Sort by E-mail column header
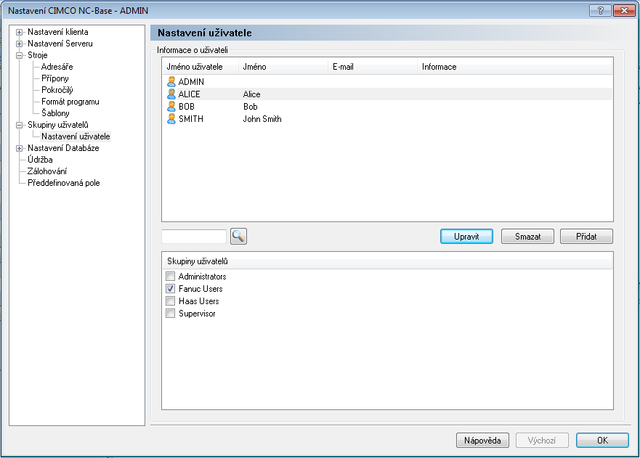Viewport: 640px width, 458px height. pos(373,67)
